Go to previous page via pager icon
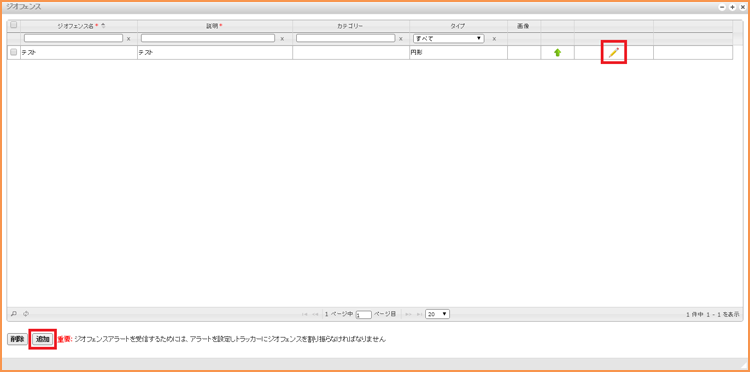This screenshot has height=372, width=750. 315,314
